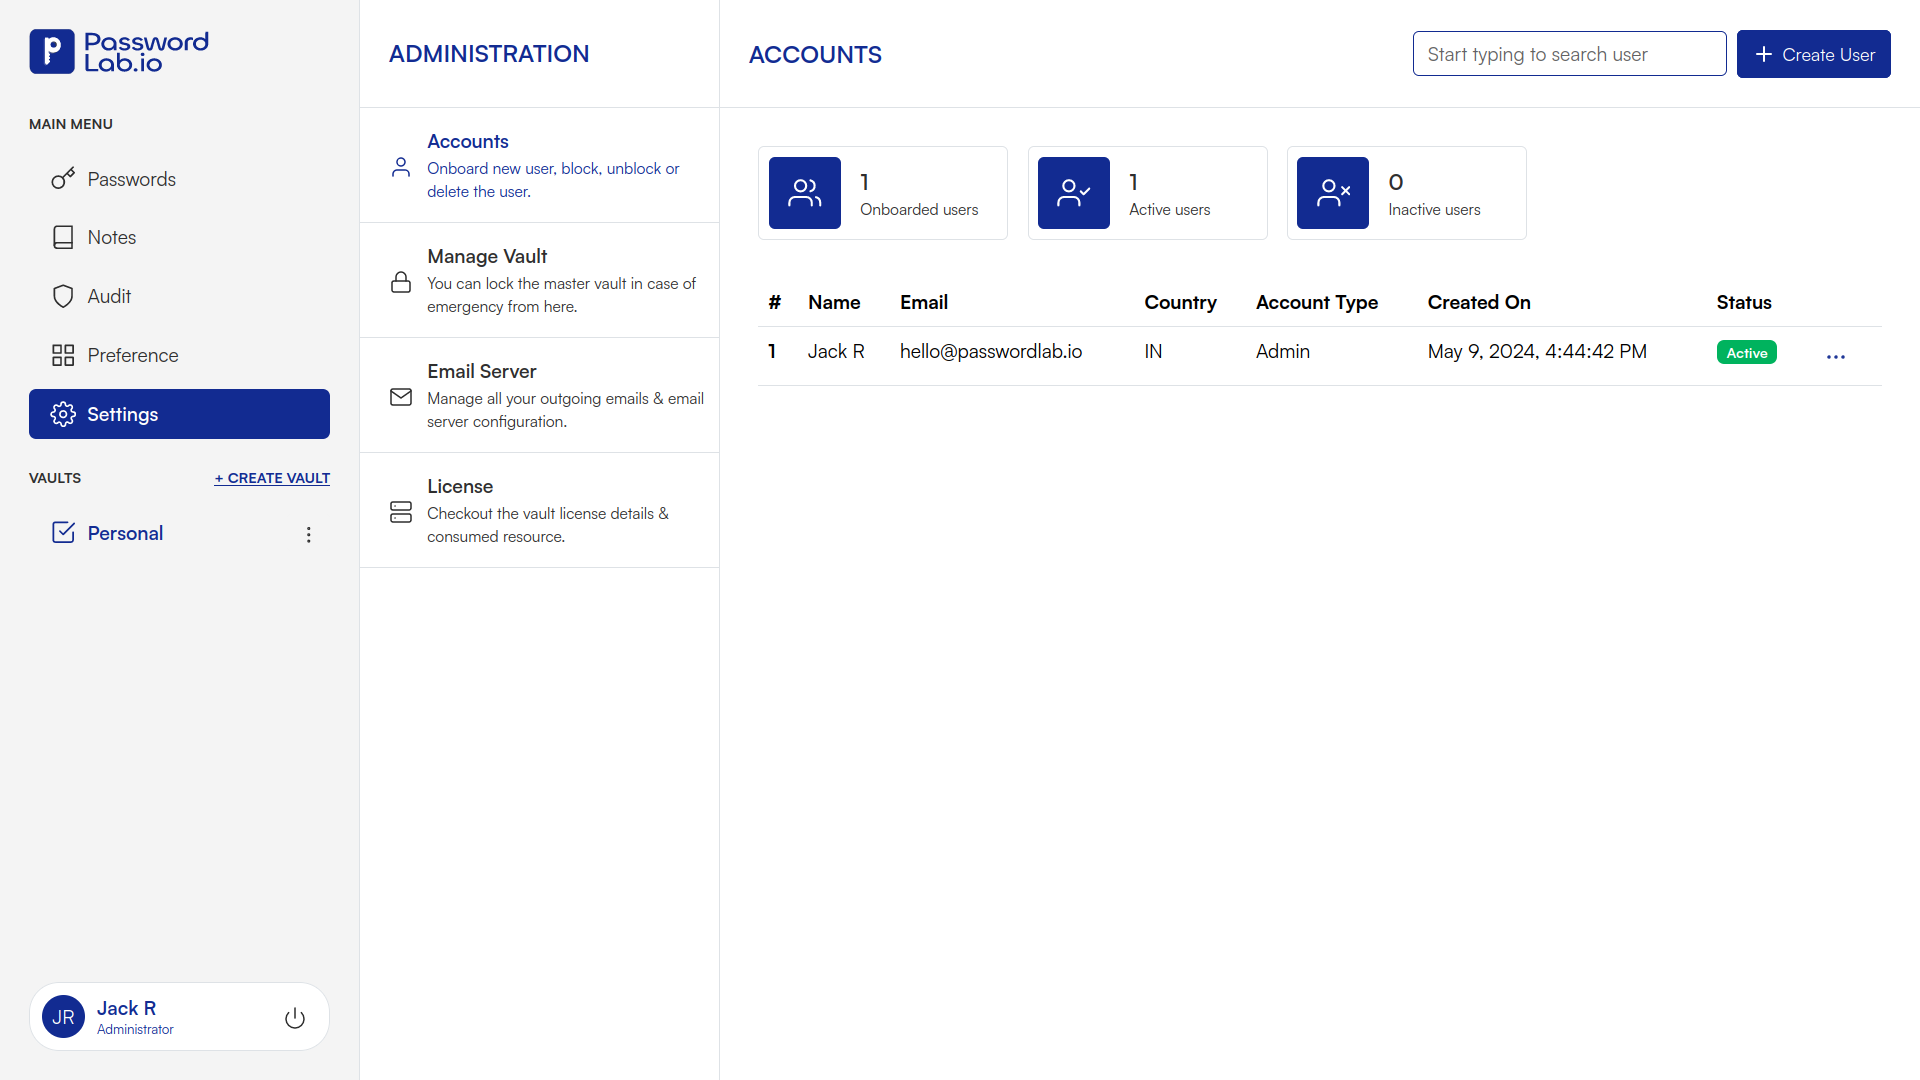Click the Notes book icon
Viewport: 1920px width, 1080px height.
tap(63, 237)
